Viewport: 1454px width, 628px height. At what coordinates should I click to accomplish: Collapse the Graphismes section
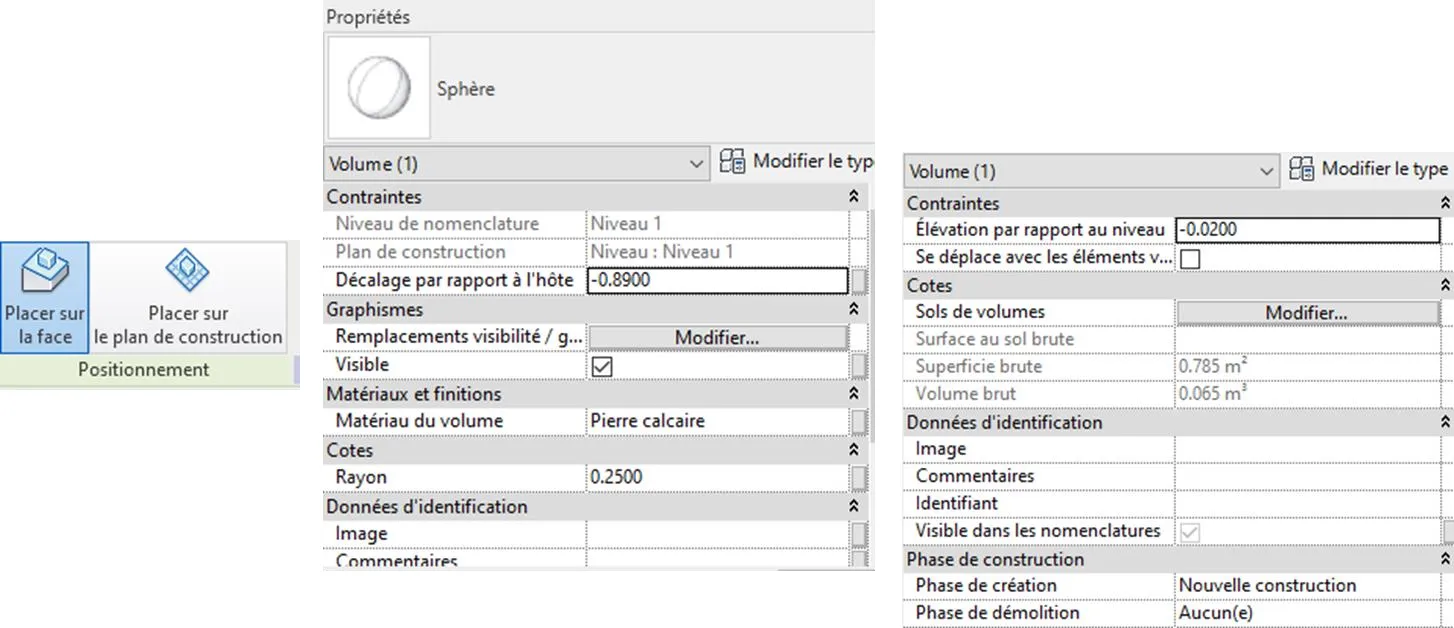(x=852, y=309)
